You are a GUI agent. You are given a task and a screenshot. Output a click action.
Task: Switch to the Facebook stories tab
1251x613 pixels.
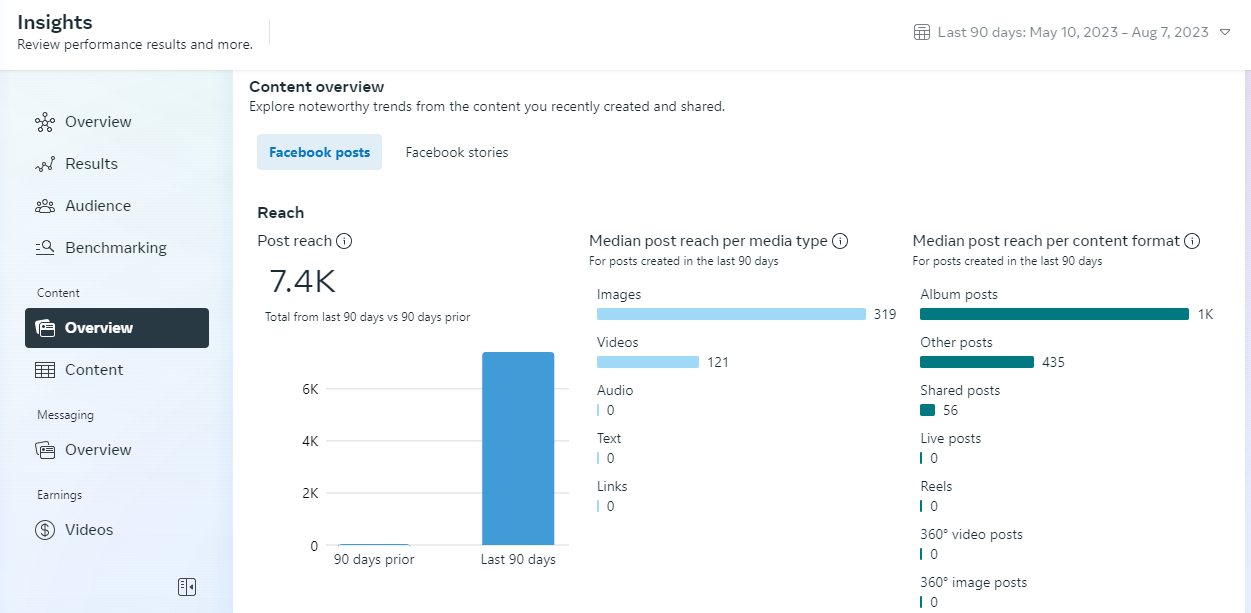pyautogui.click(x=457, y=152)
